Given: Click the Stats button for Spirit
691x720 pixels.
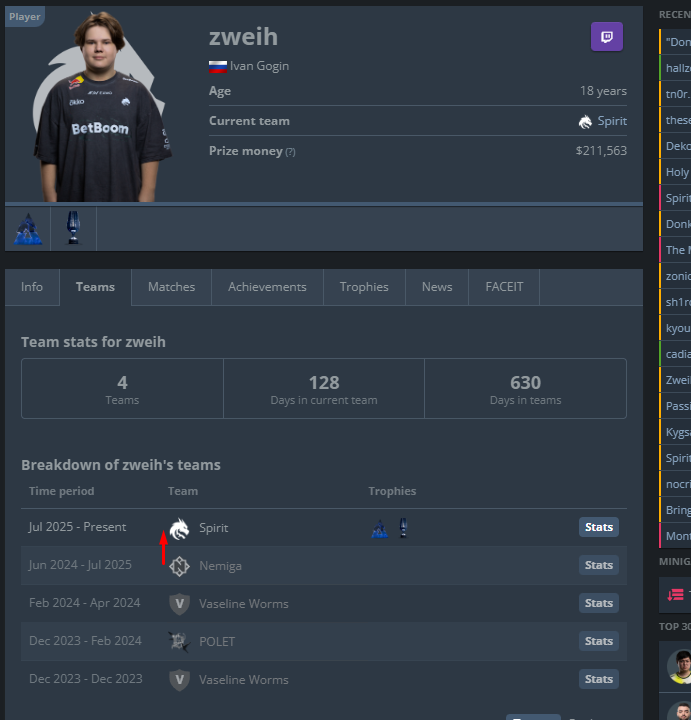Looking at the screenshot, I should 599,527.
